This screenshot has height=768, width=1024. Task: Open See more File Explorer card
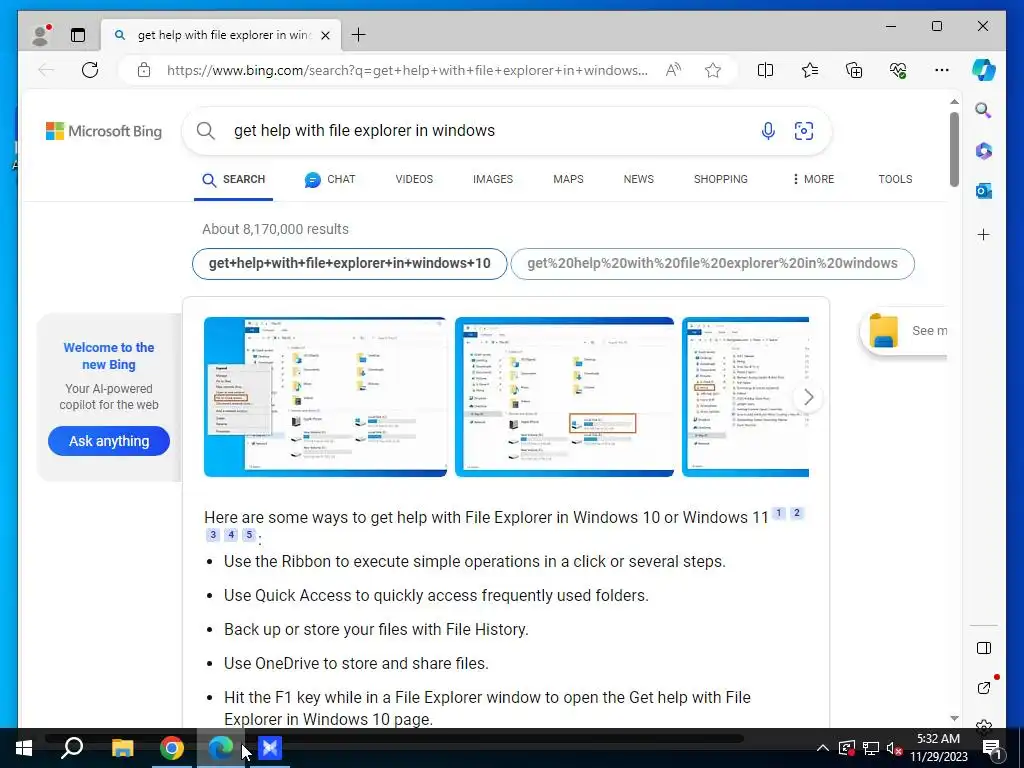(904, 331)
